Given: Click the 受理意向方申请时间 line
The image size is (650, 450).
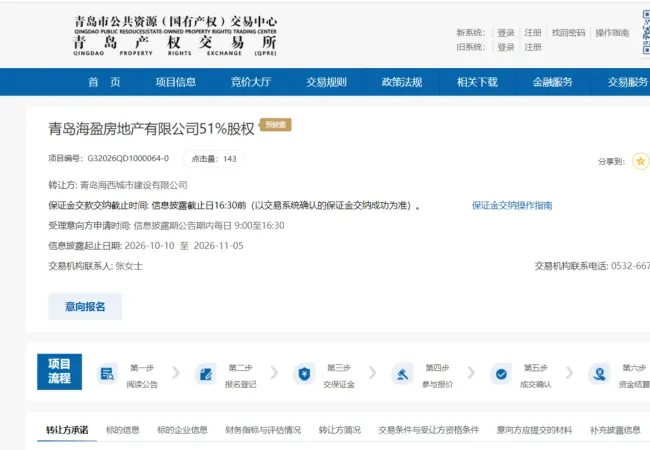Looking at the screenshot, I should click(x=166, y=225).
